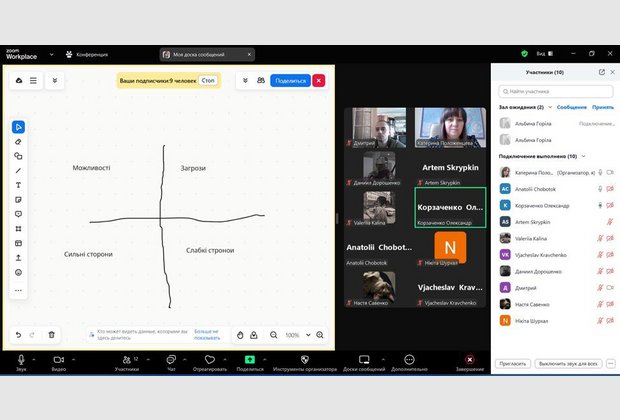The image size is (620, 420).
Task: Click the cloud save icon
Action: coord(19,81)
